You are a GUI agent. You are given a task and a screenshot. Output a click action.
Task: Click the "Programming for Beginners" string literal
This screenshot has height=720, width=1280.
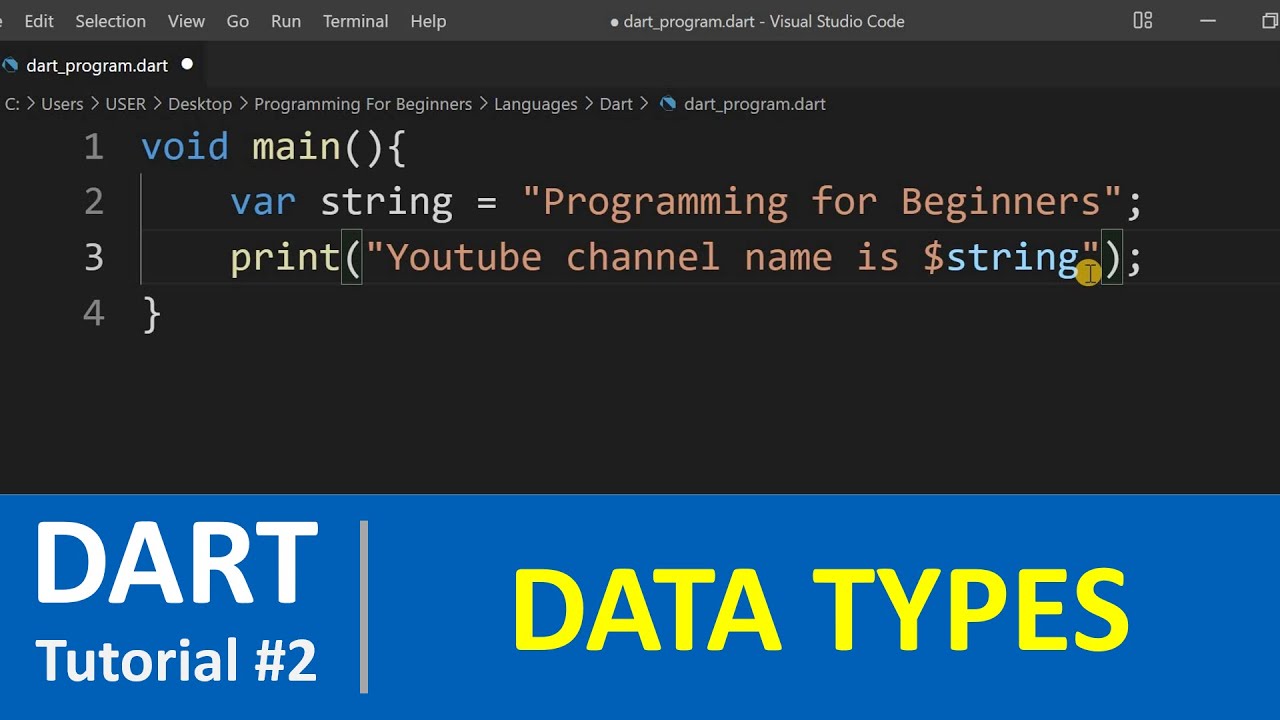822,203
